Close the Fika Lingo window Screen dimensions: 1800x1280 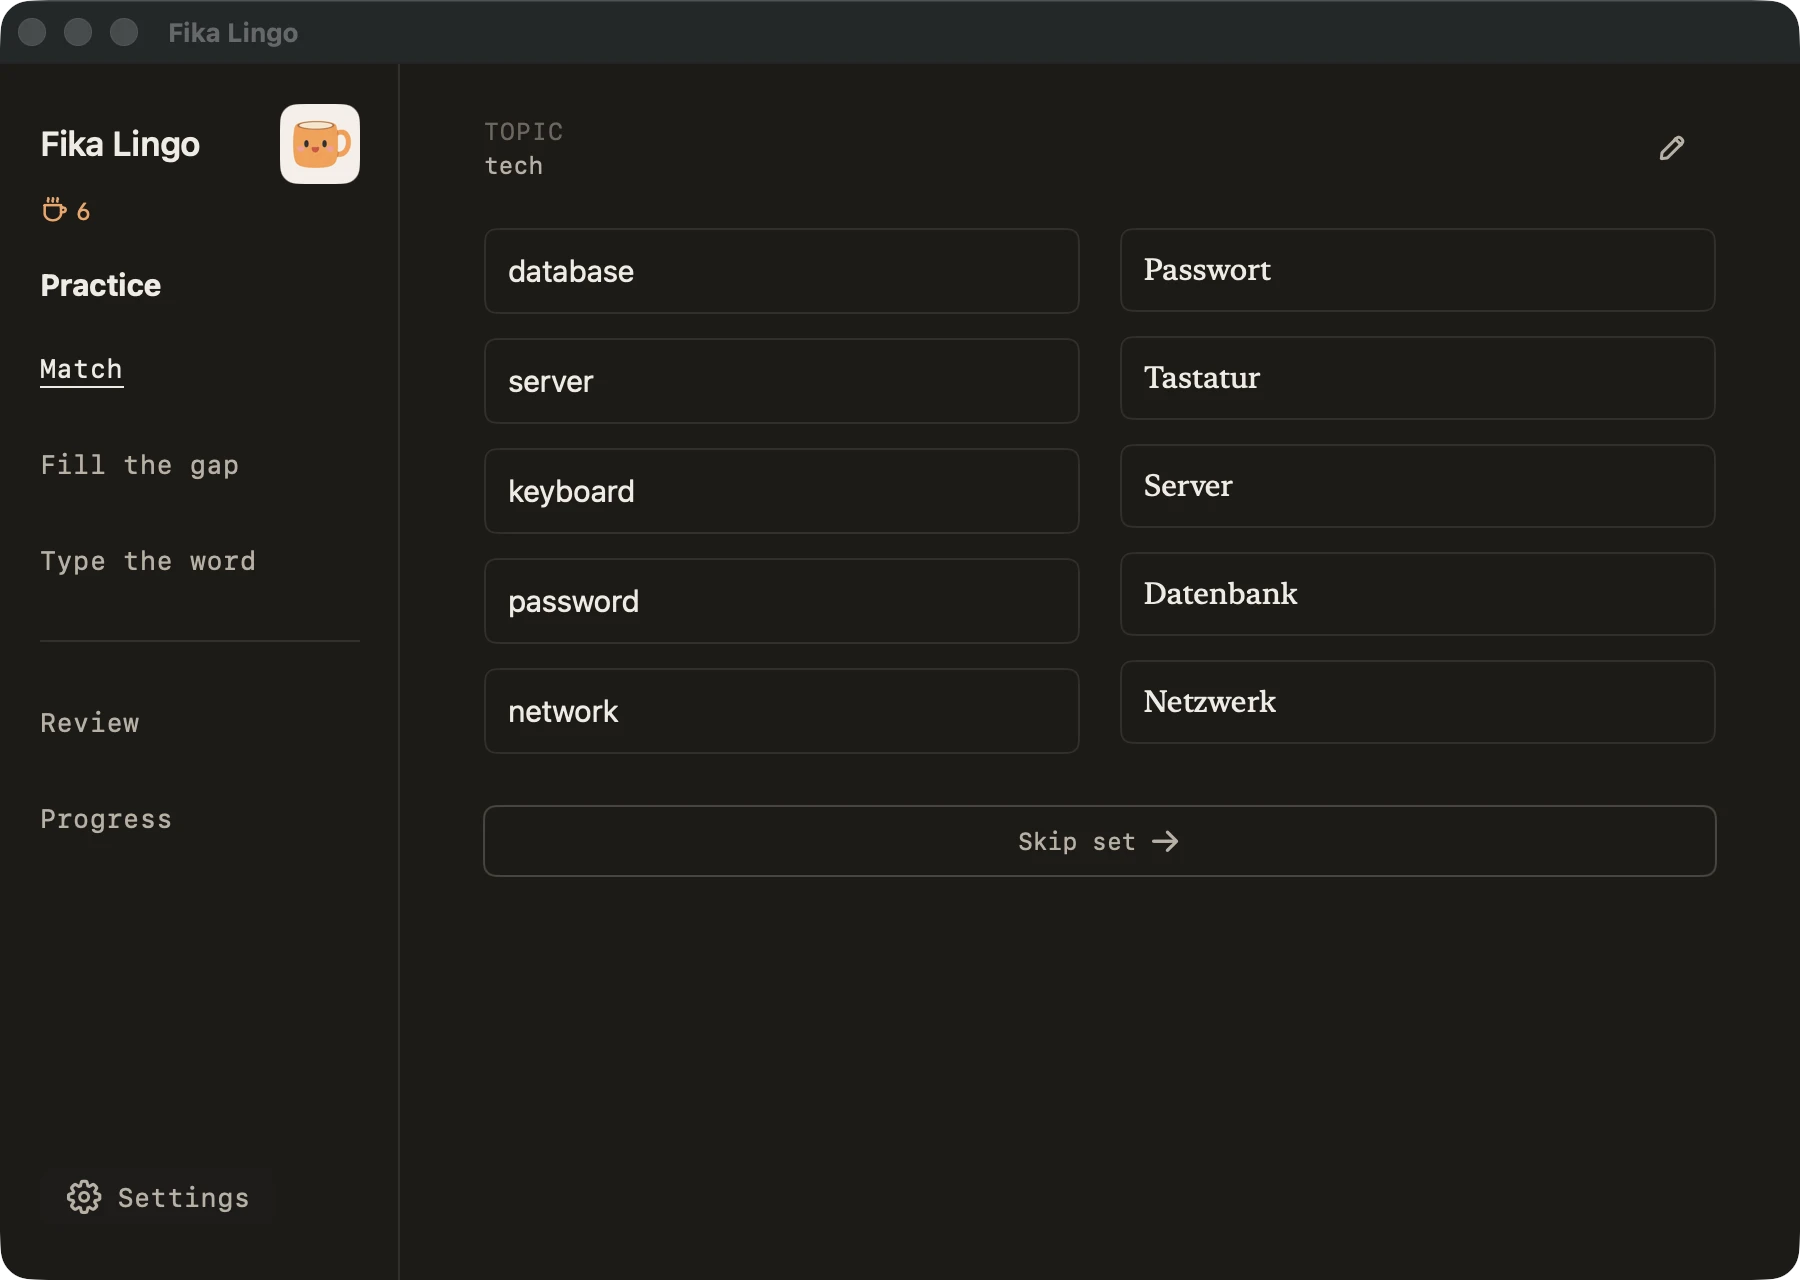click(x=32, y=32)
